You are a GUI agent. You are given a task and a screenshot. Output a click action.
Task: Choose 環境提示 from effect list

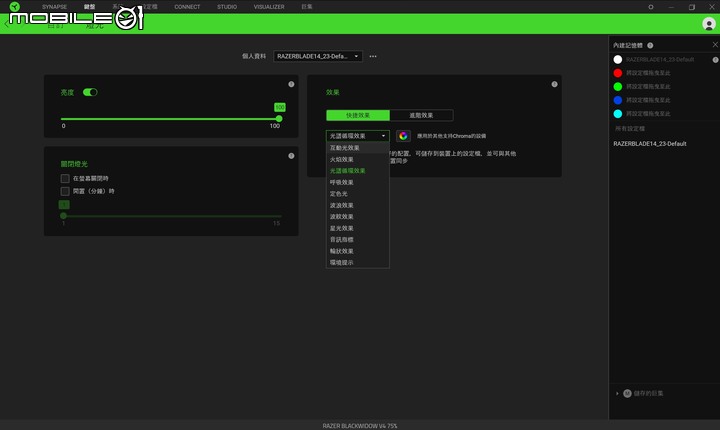[358, 263]
